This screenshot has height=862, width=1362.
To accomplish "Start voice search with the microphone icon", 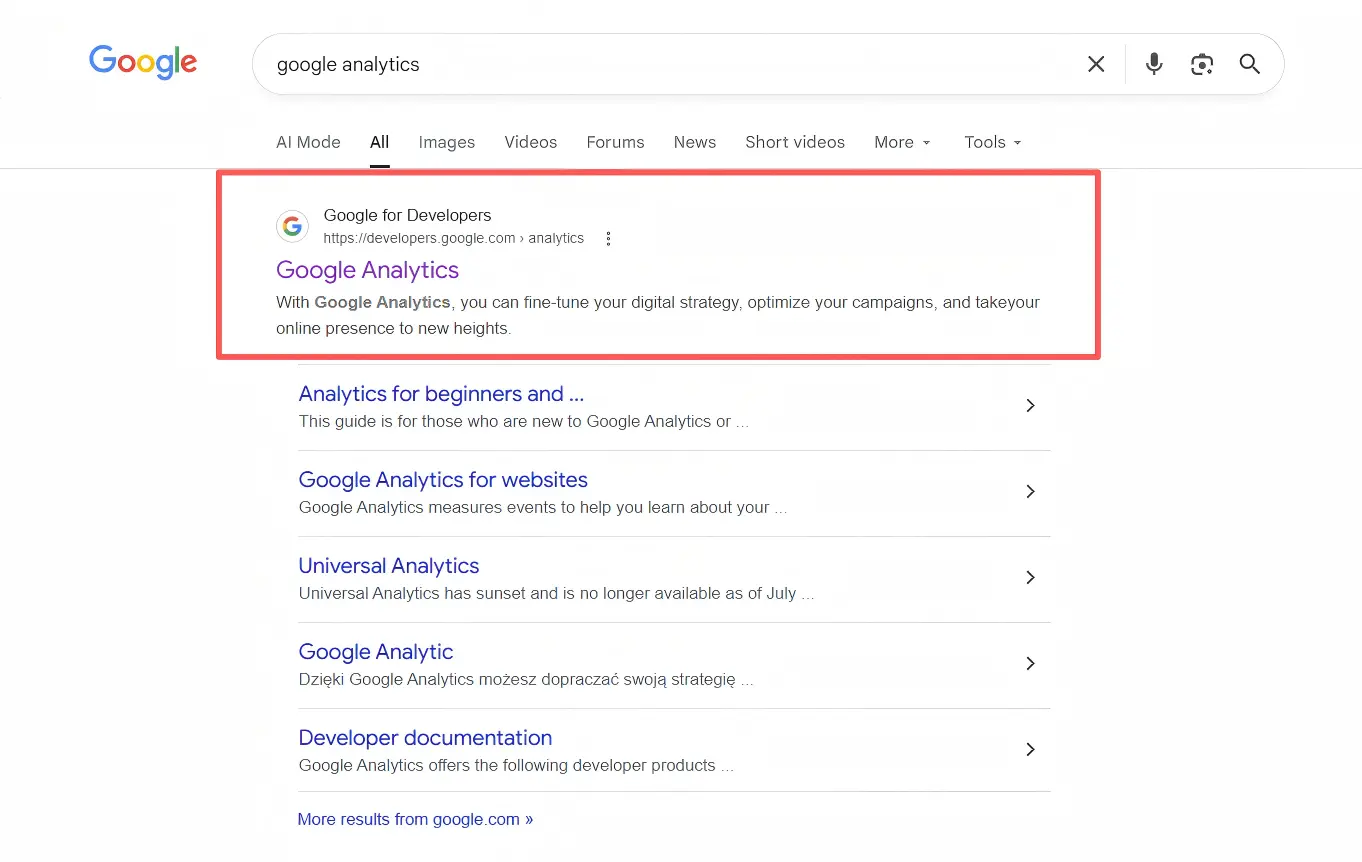I will tap(1154, 64).
